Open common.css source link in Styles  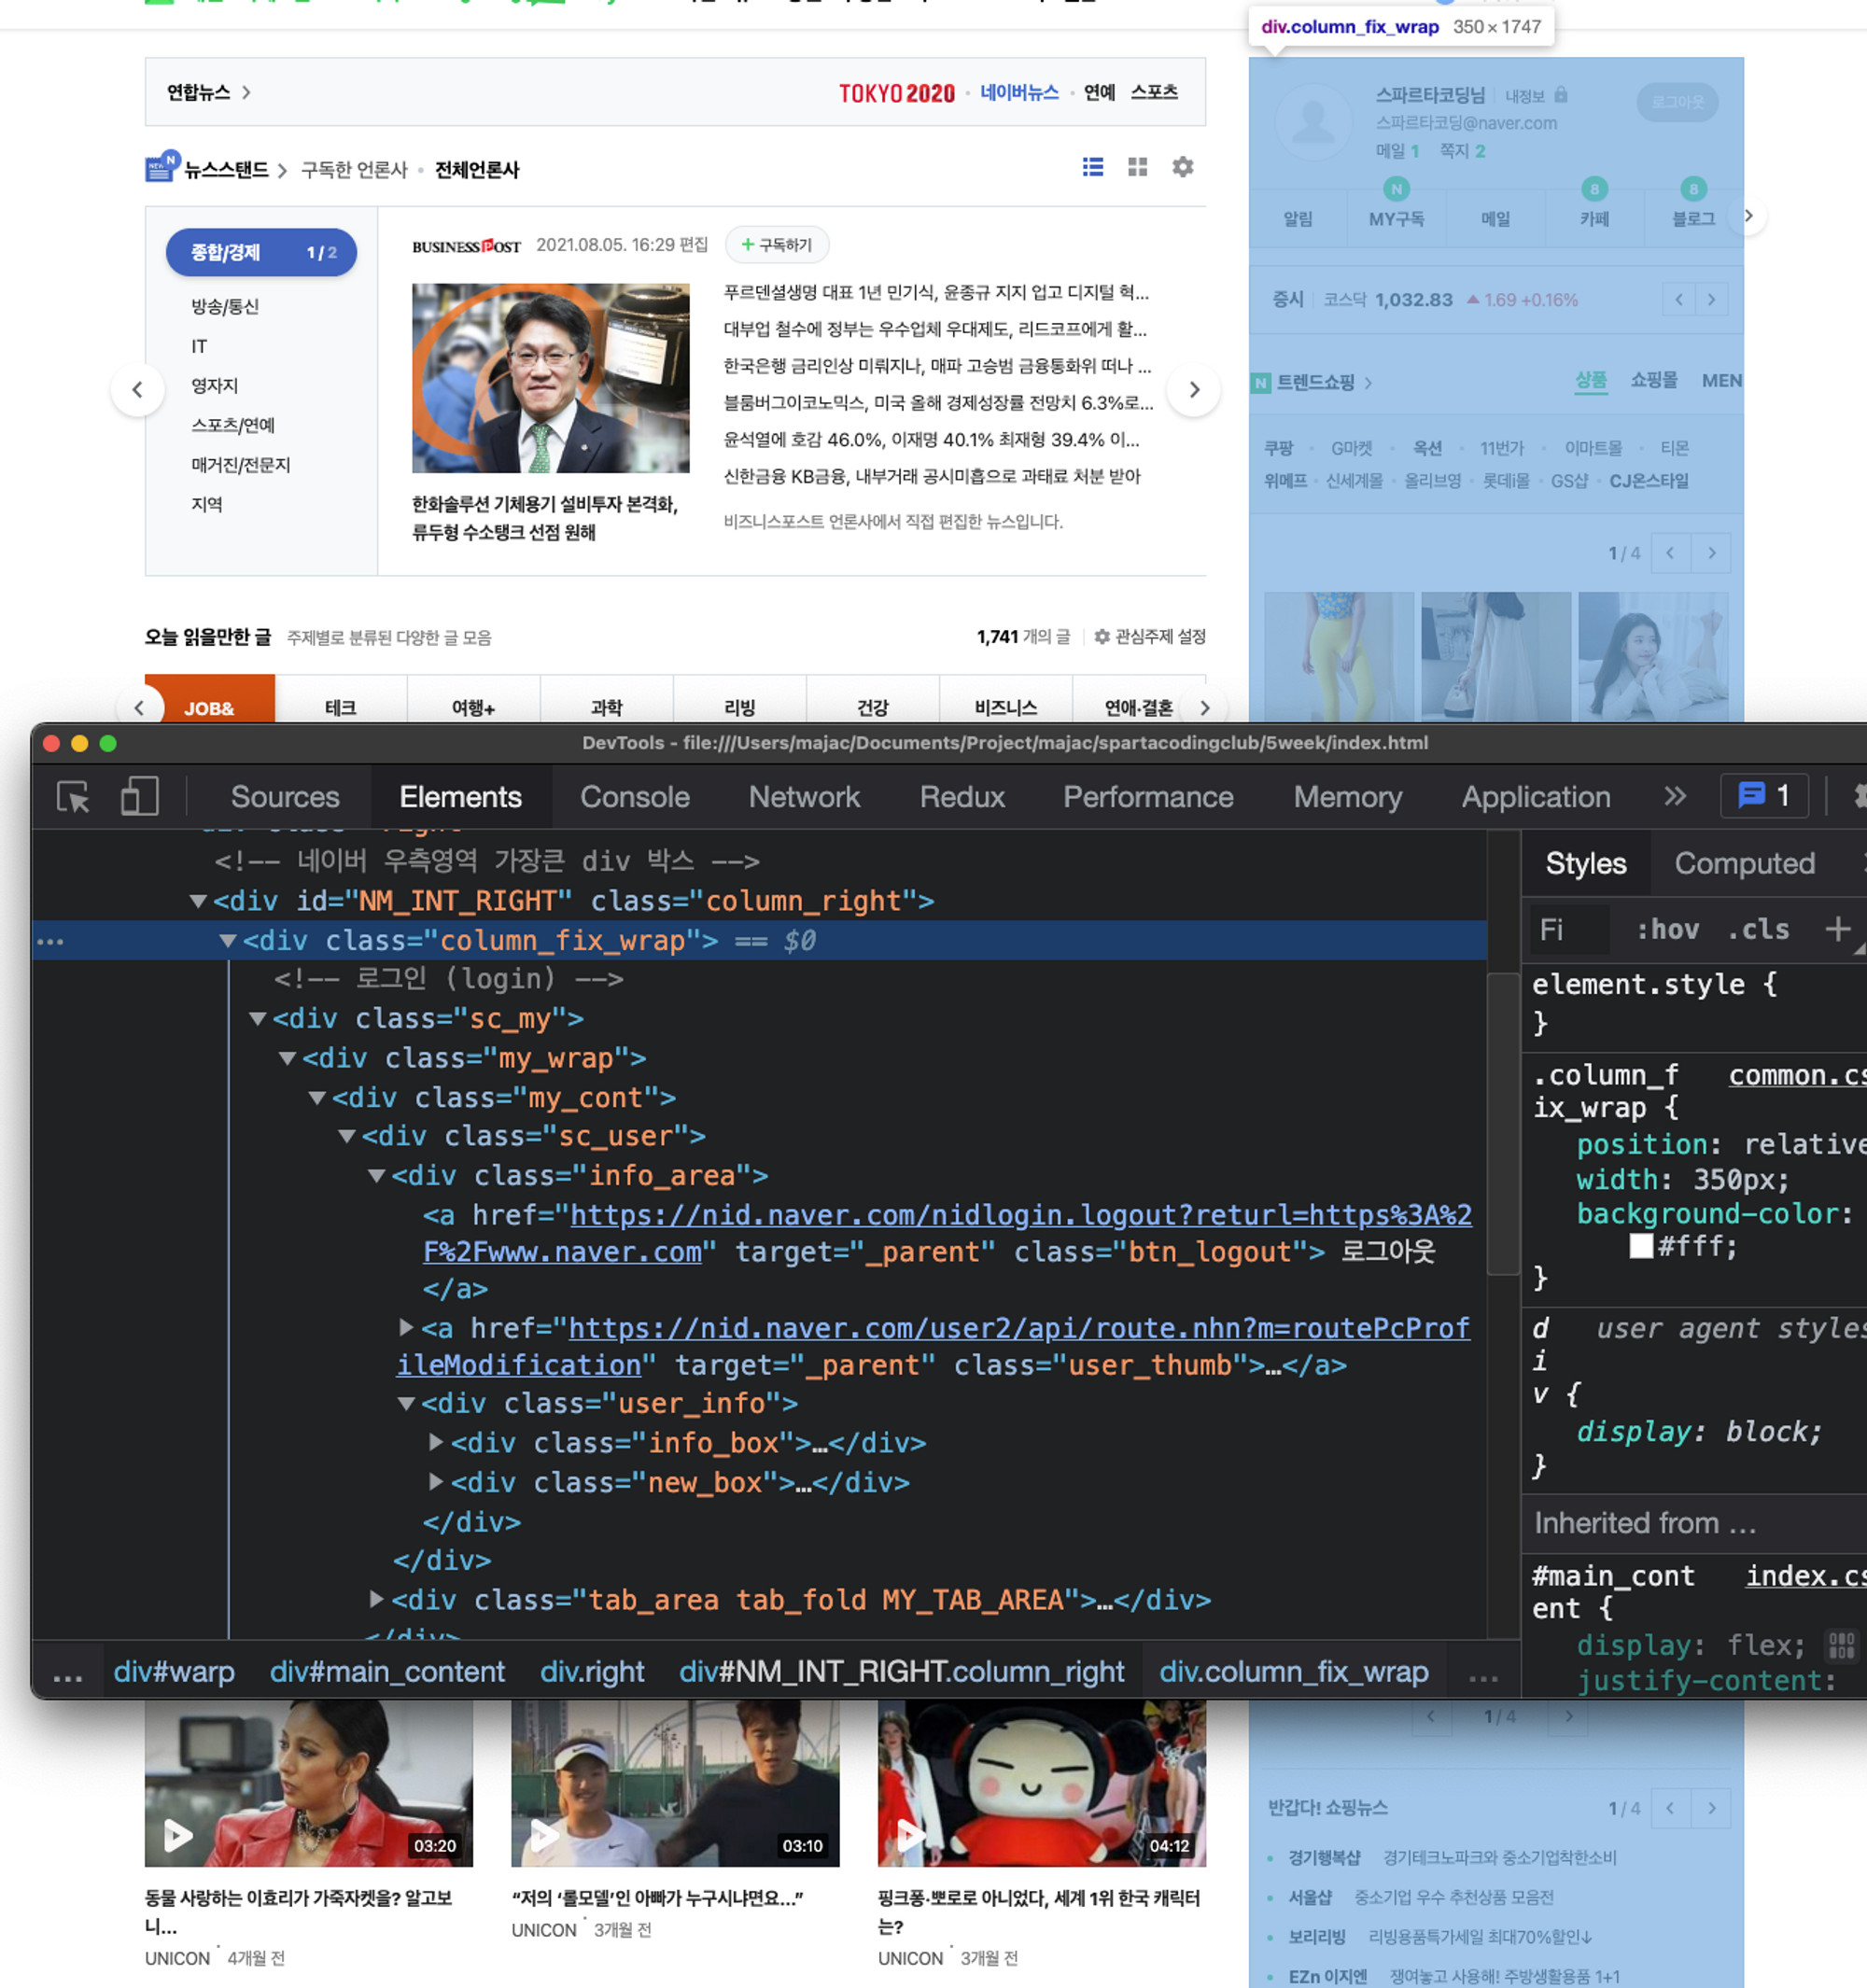1797,1075
